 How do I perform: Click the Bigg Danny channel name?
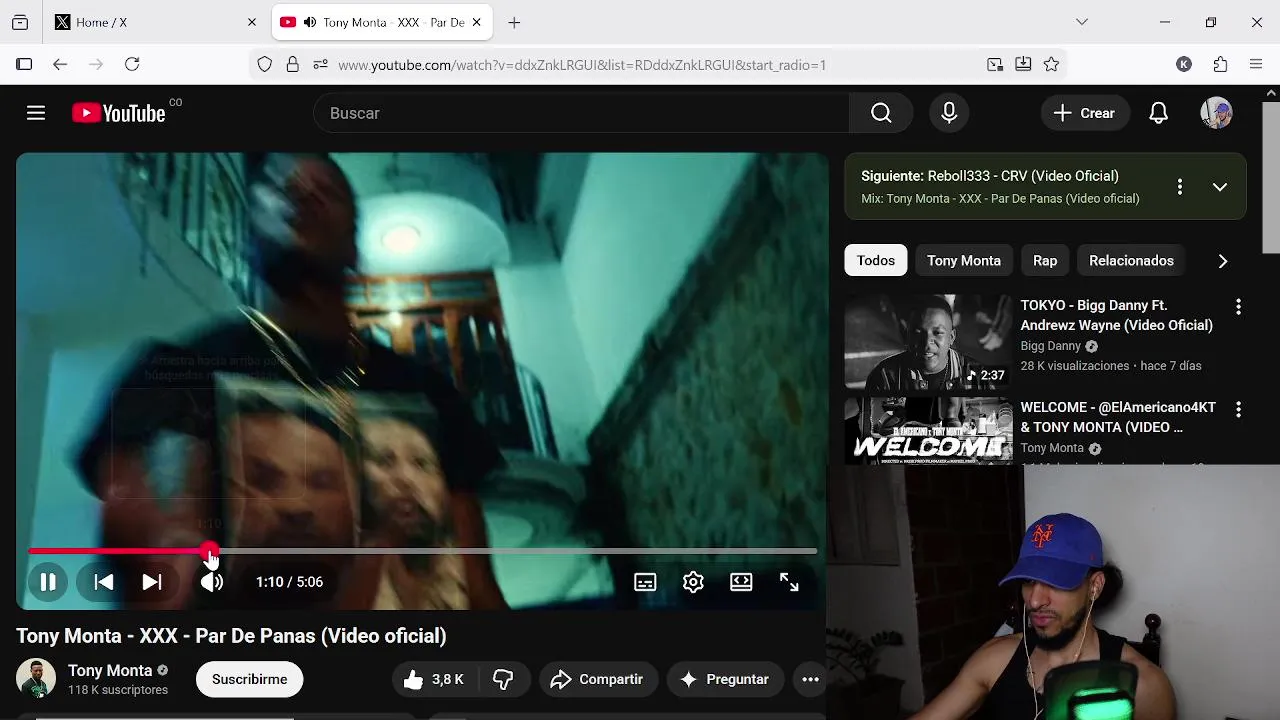[1051, 346]
